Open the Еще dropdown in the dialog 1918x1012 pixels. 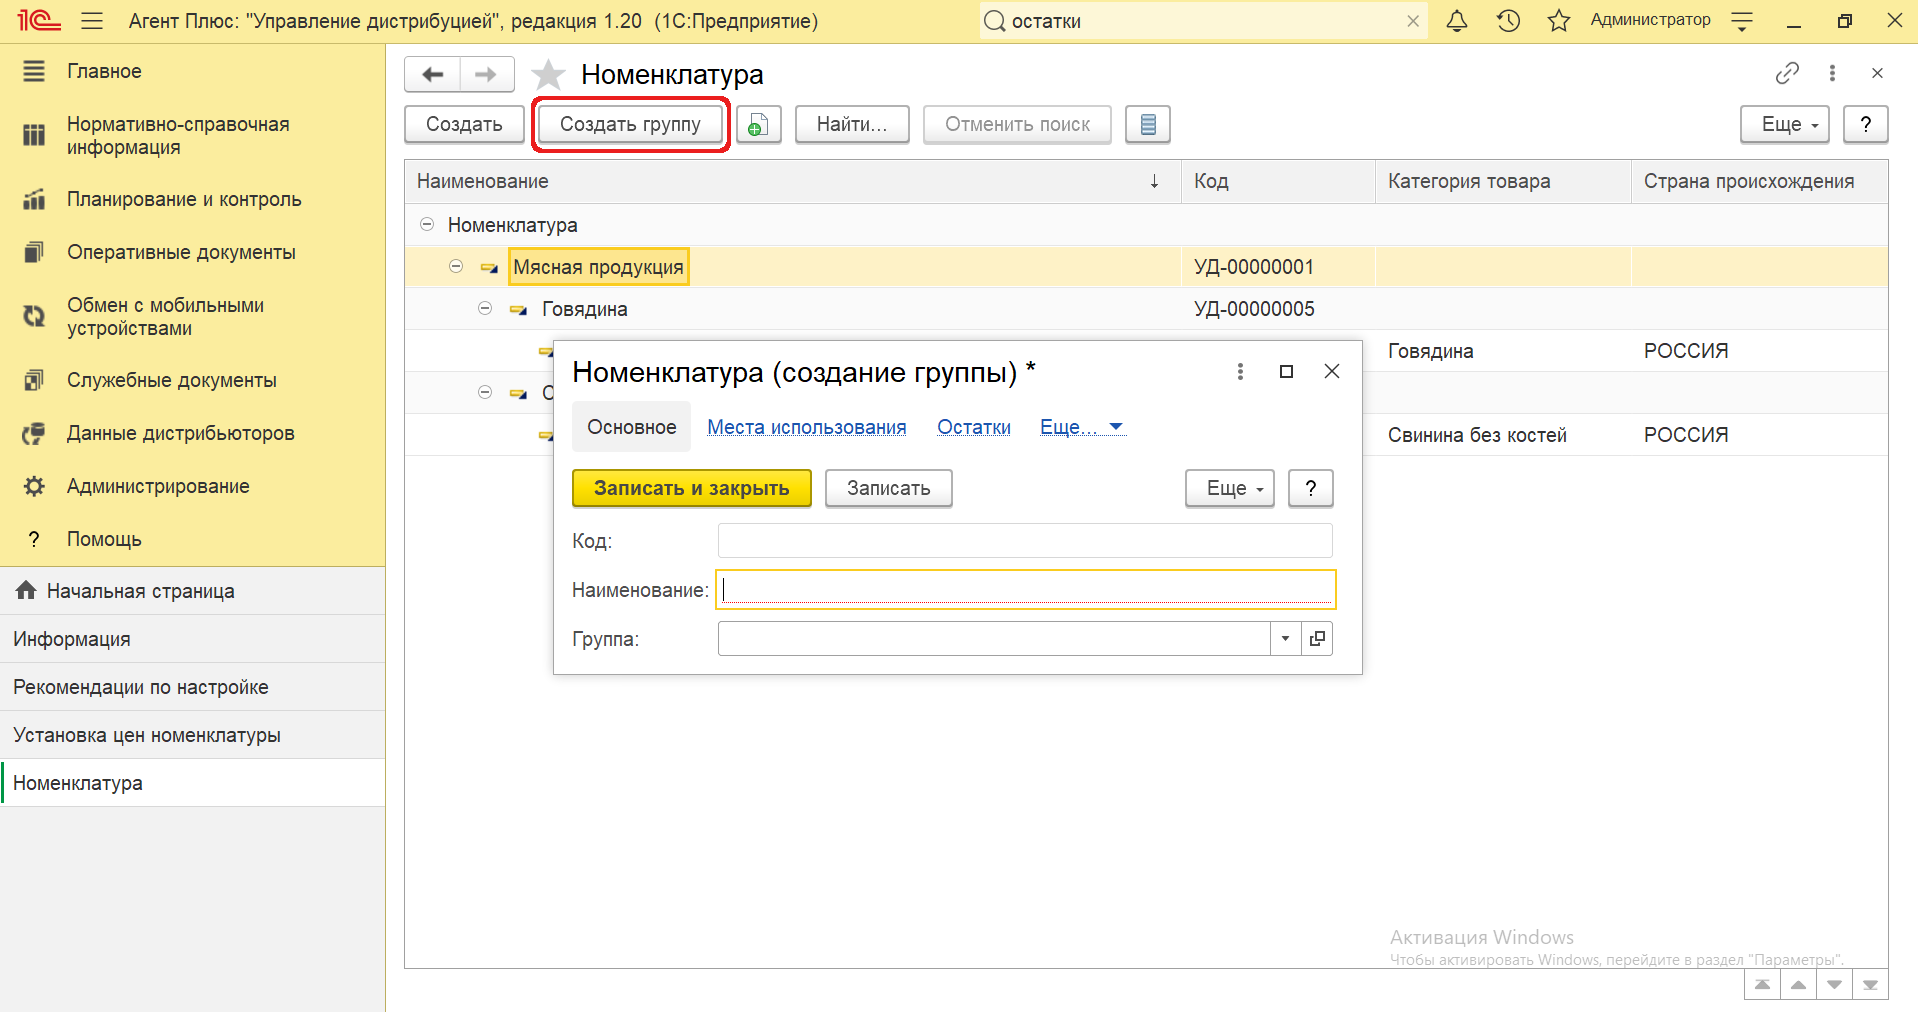click(x=1230, y=488)
